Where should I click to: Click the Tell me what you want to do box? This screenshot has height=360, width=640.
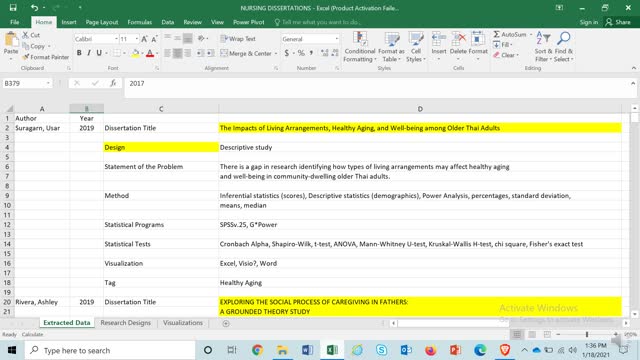[x=318, y=22]
